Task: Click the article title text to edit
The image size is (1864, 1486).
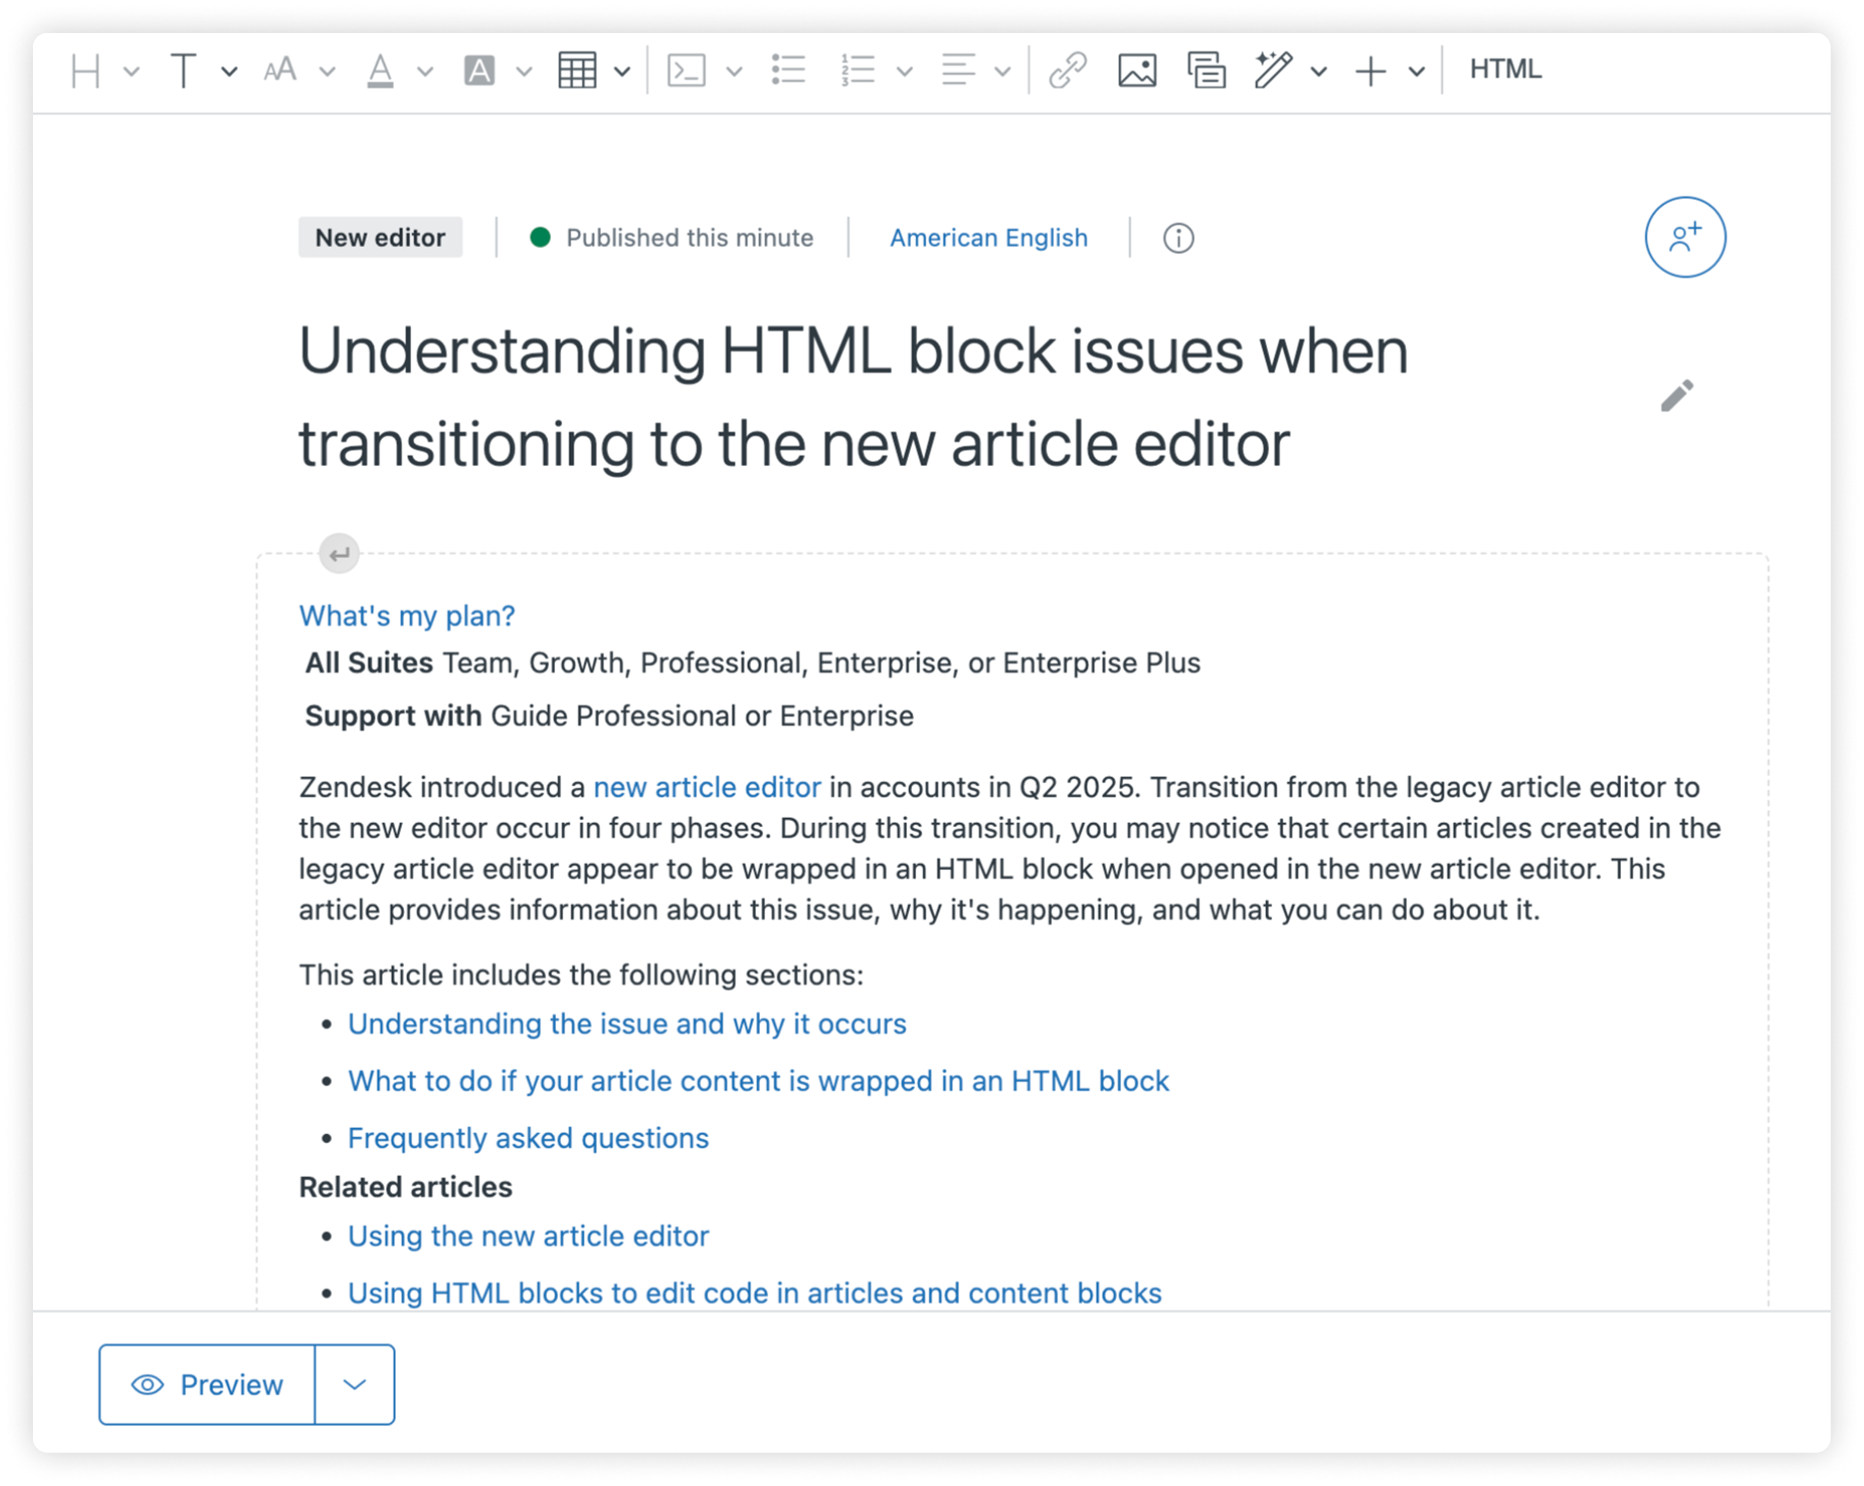Action: tap(853, 397)
